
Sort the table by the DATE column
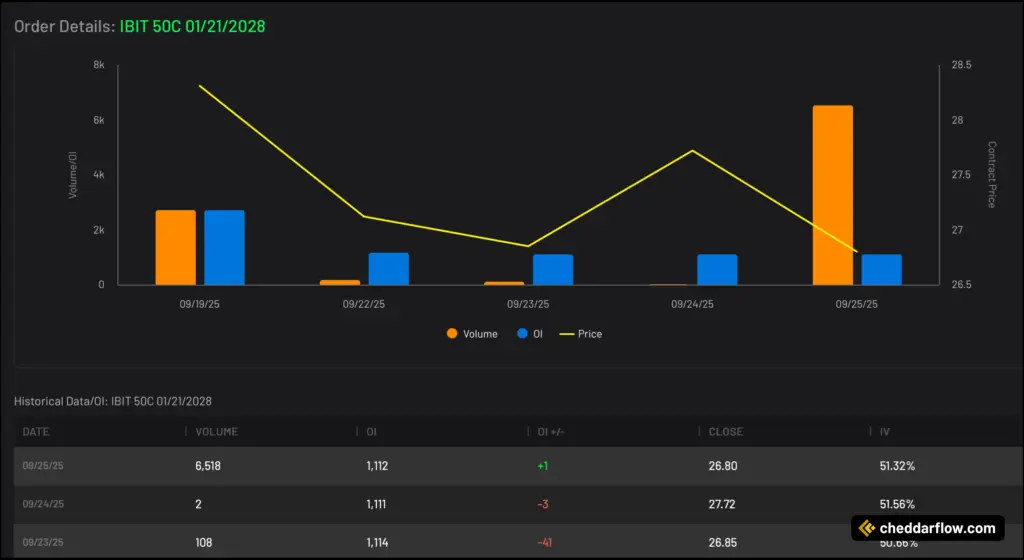(36, 431)
